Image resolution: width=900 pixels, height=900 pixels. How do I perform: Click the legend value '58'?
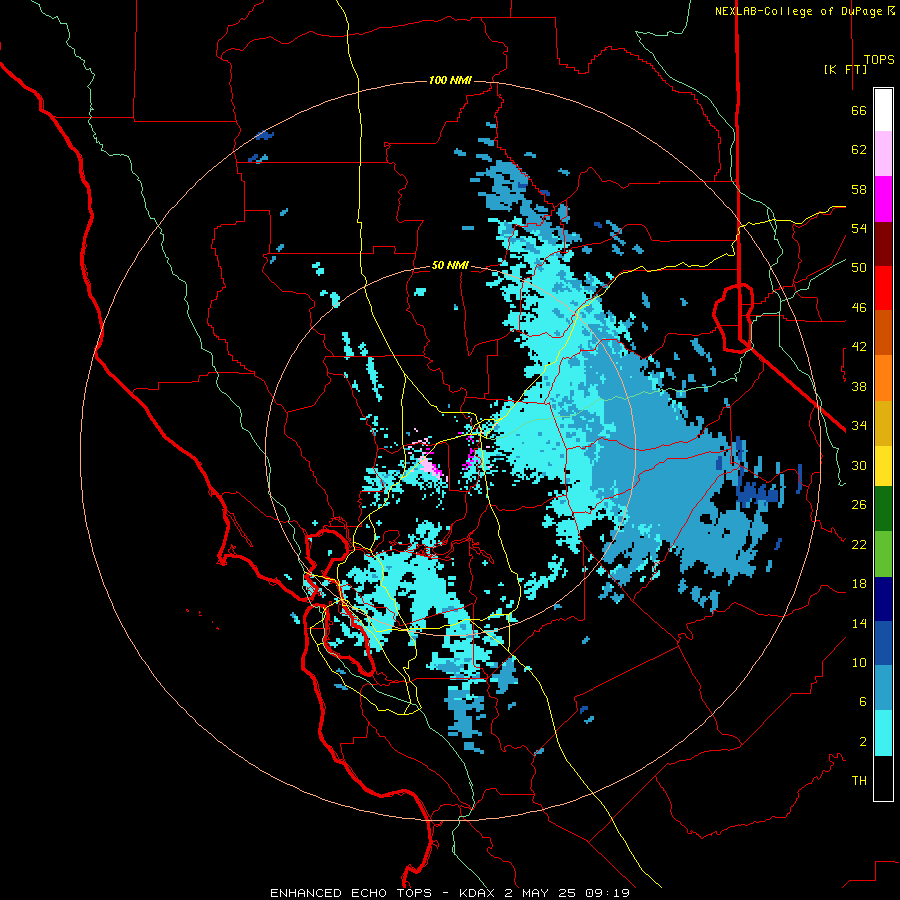coord(859,189)
